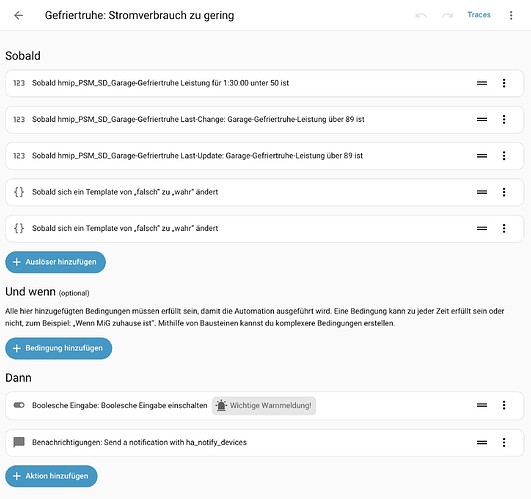Click message icon of Benachrichtigungen action
Viewport: 531px width, 499px height.
click(x=19, y=442)
